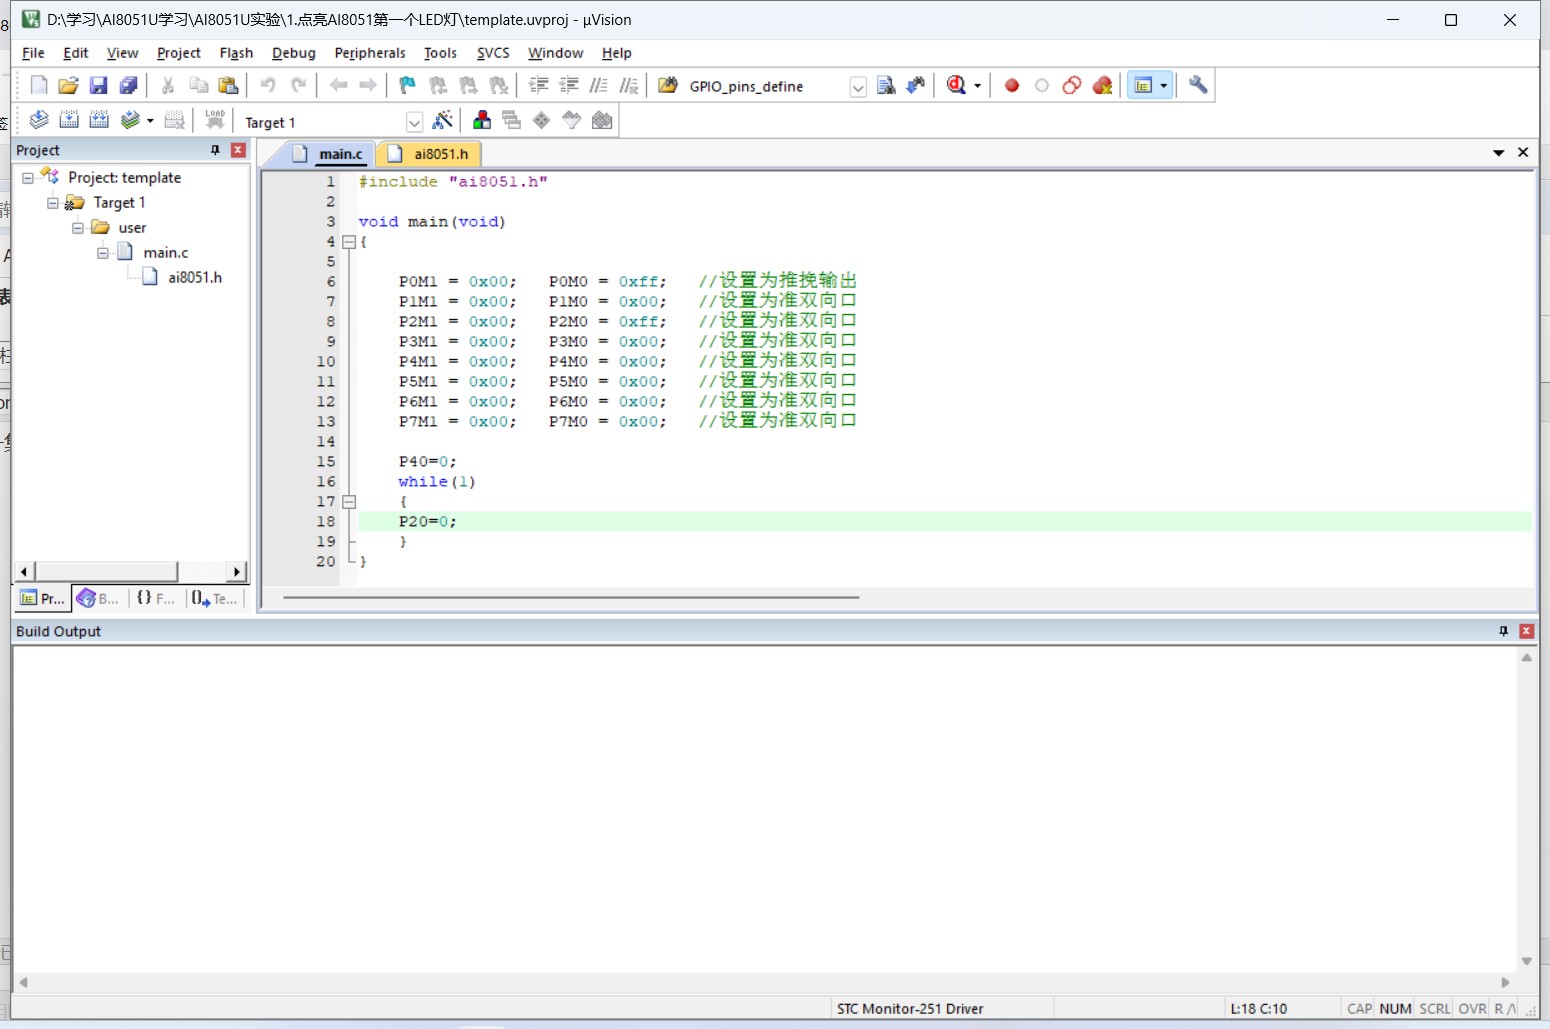Switch to the ai8051.h editor tab
This screenshot has width=1550, height=1029.
coord(429,154)
